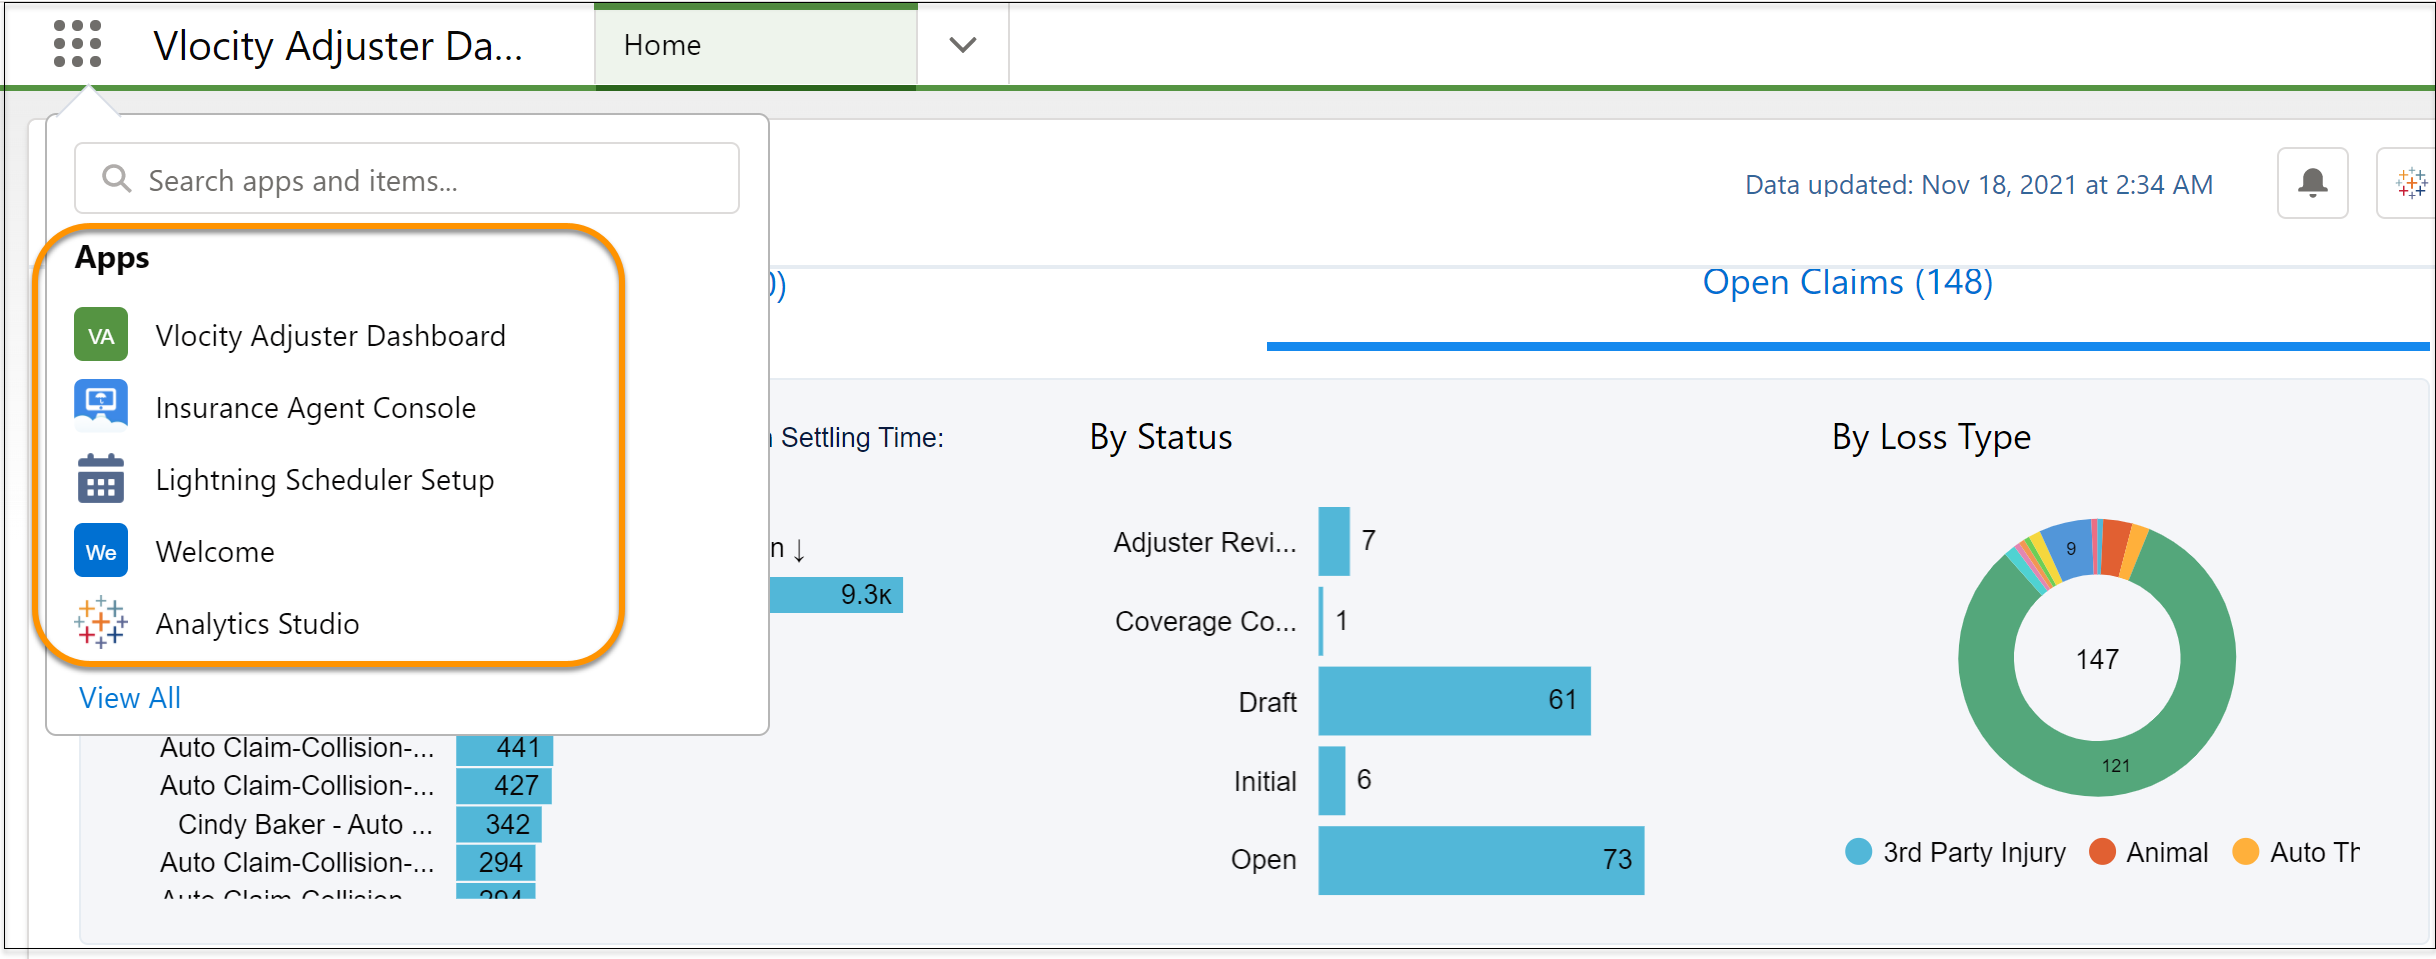Click the 3rd Party Injury legend swatch
The width and height of the screenshot is (2436, 959).
[x=1858, y=852]
